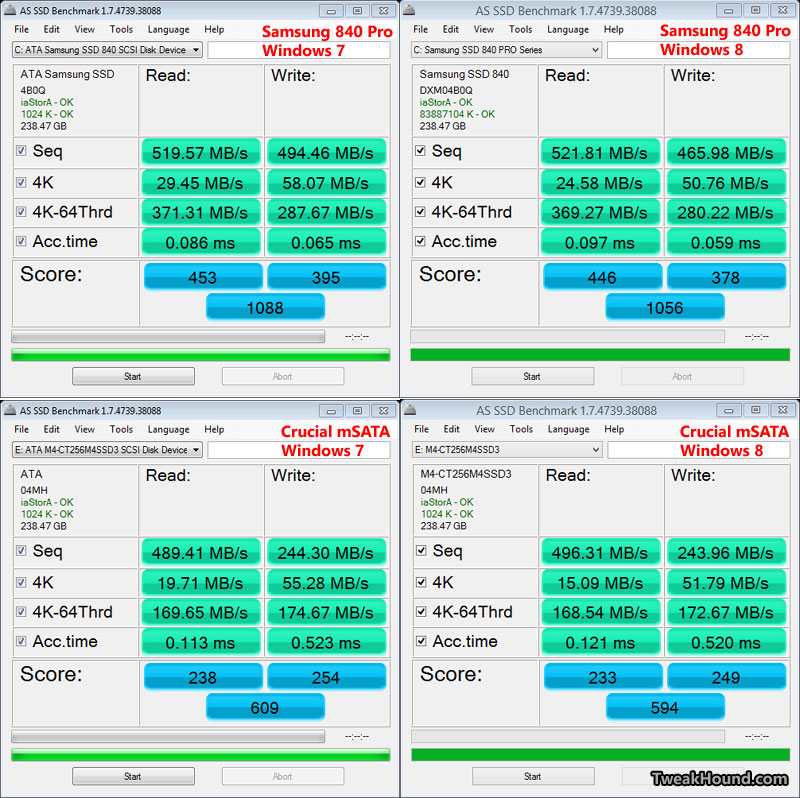The height and width of the screenshot is (798, 800).
Task: Open File menu in Crucial Windows 8 window
Action: (x=421, y=430)
